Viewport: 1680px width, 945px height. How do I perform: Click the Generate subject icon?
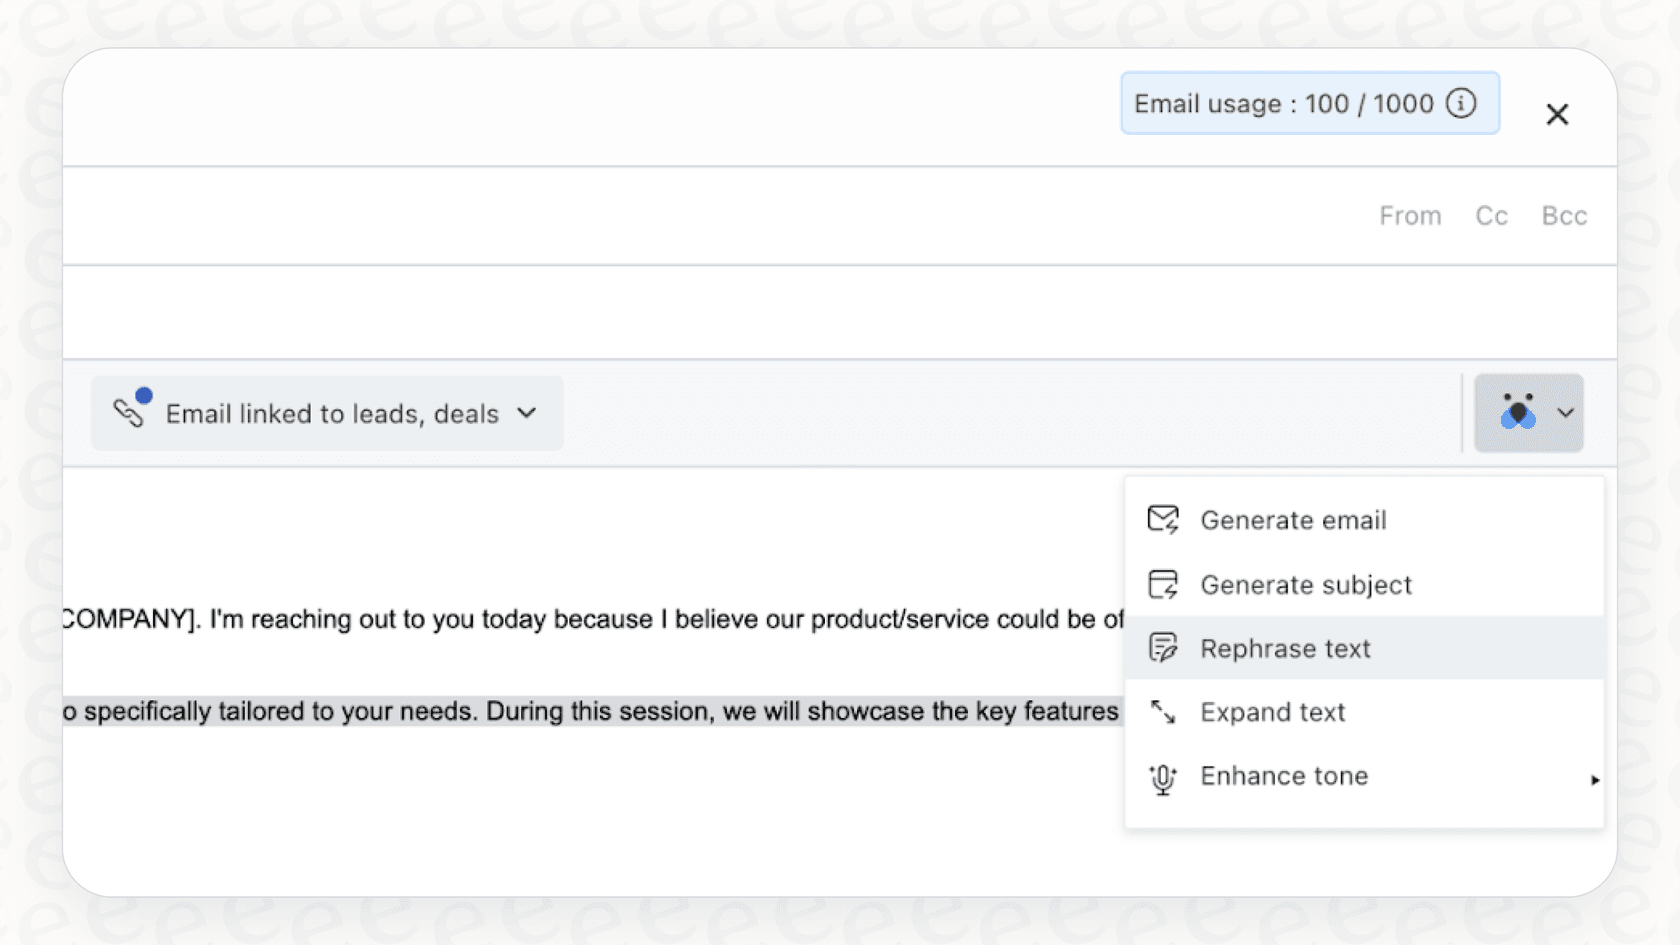(1163, 584)
